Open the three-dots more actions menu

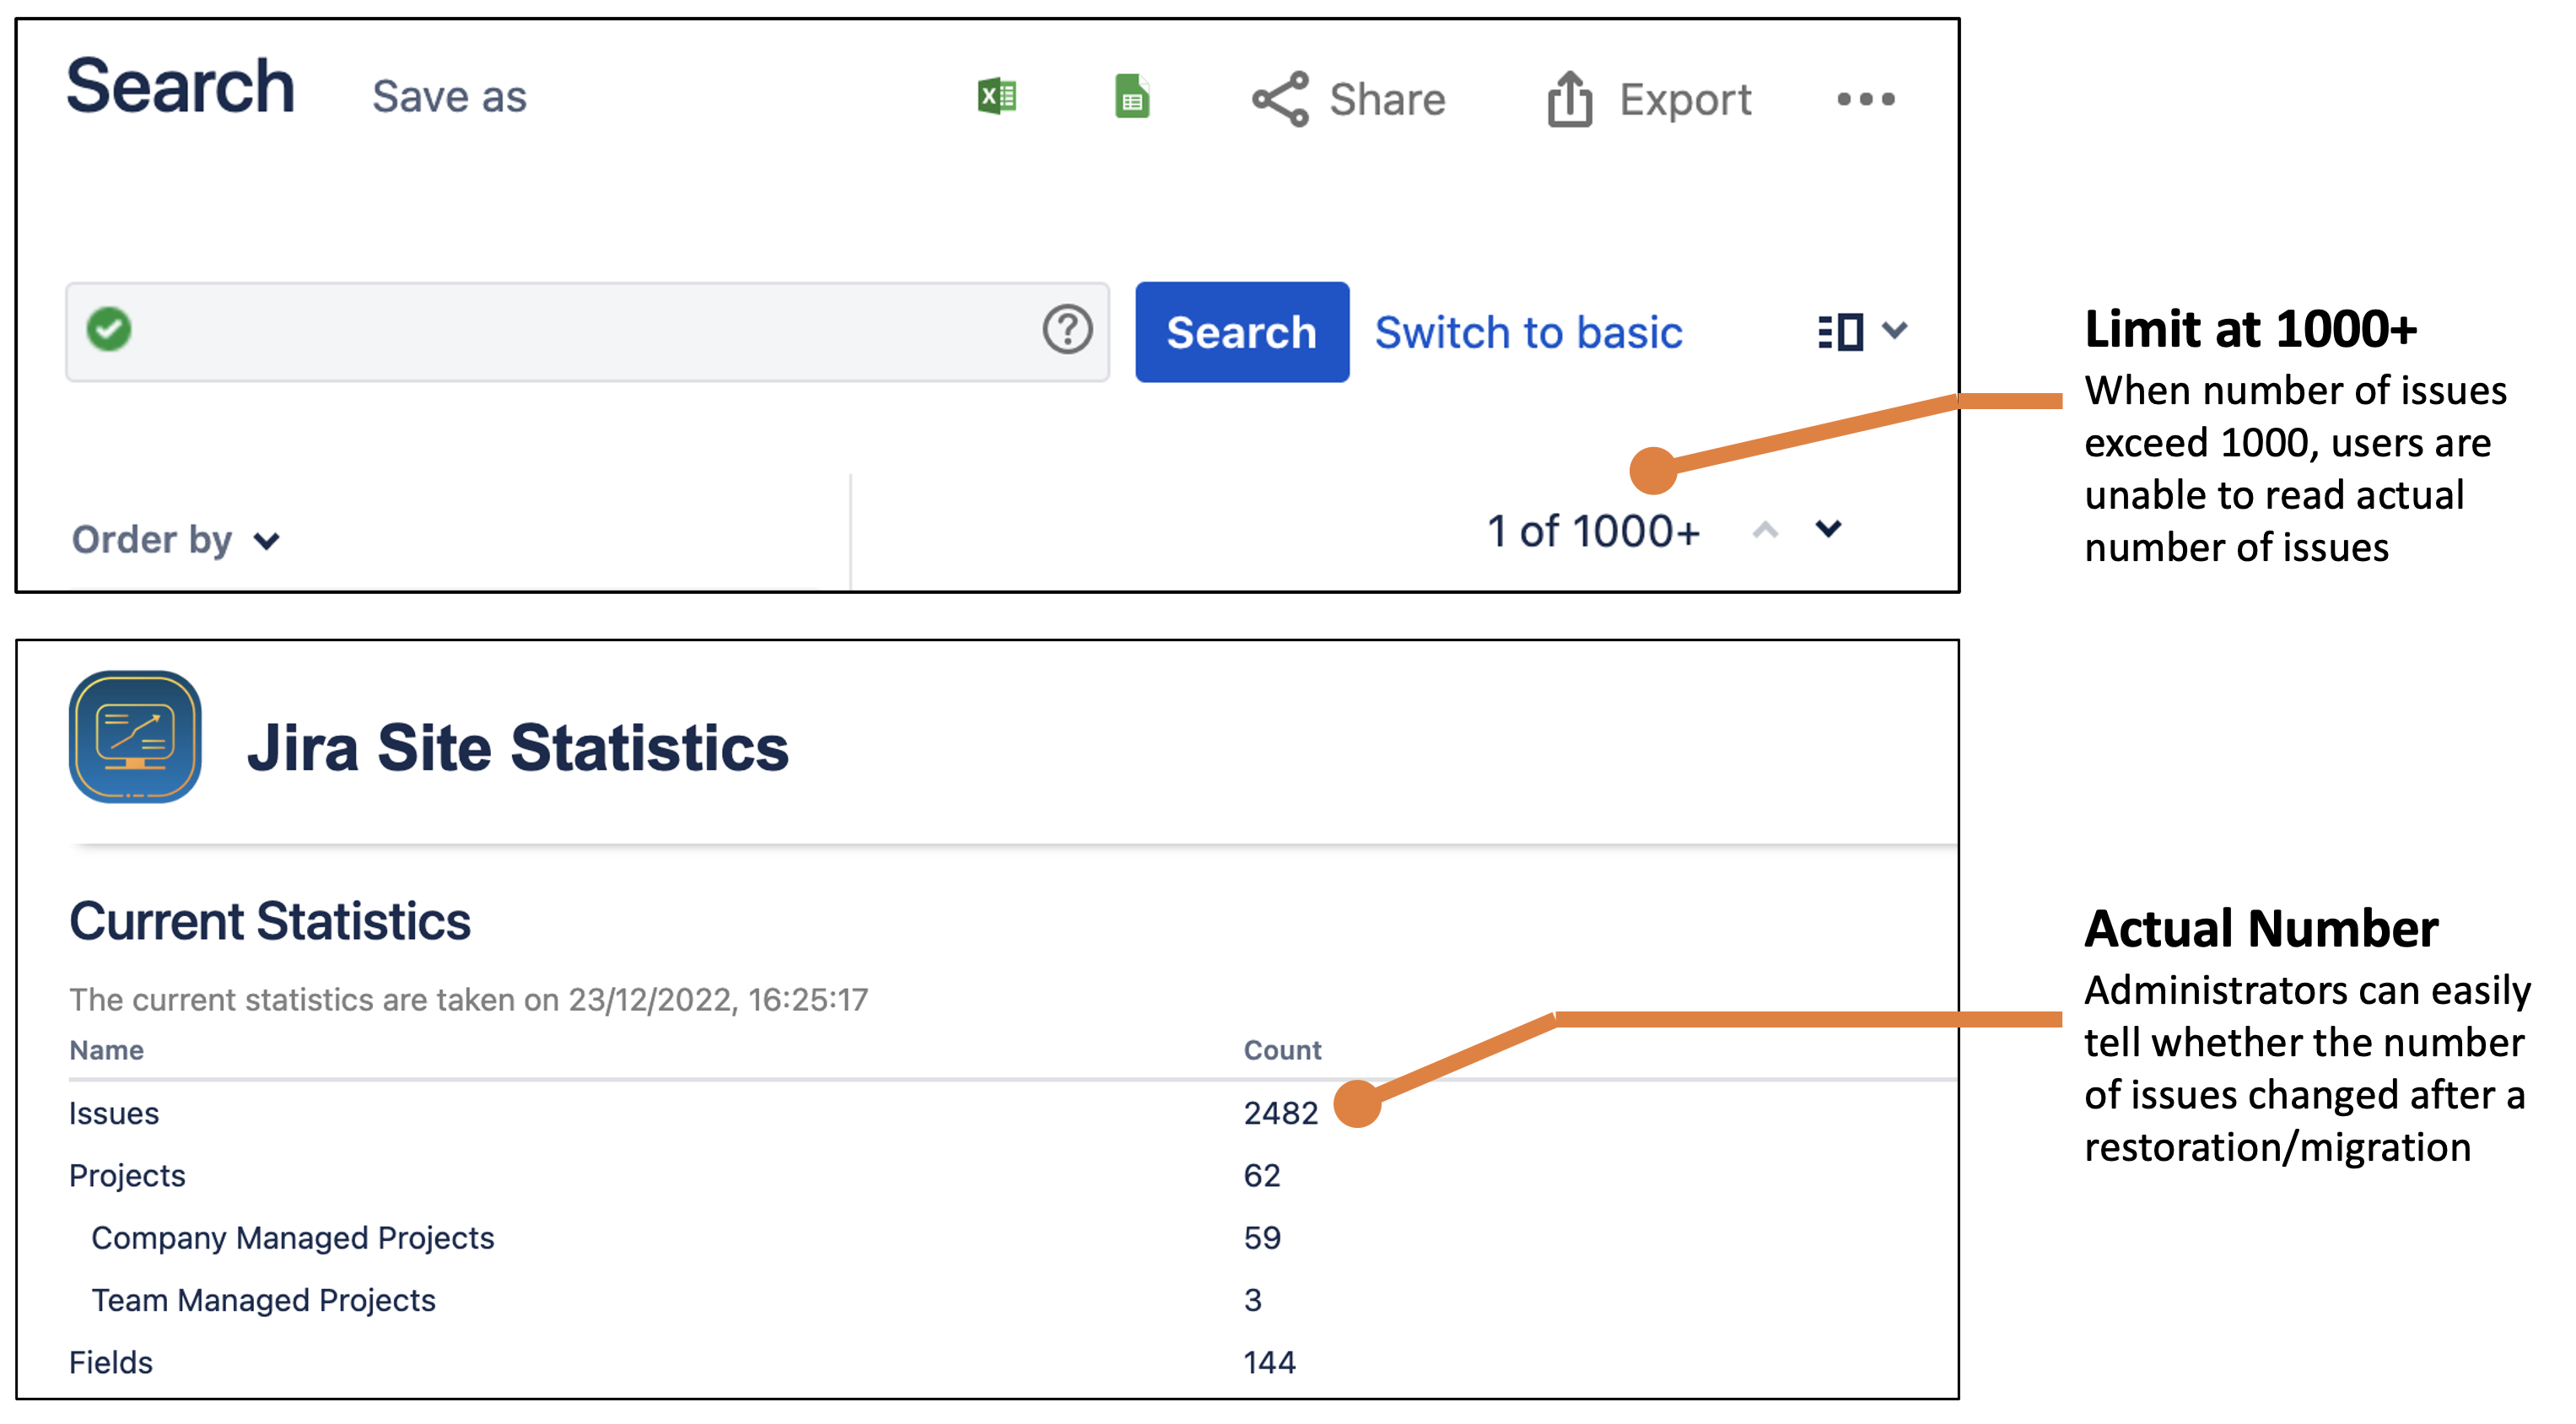(1865, 99)
